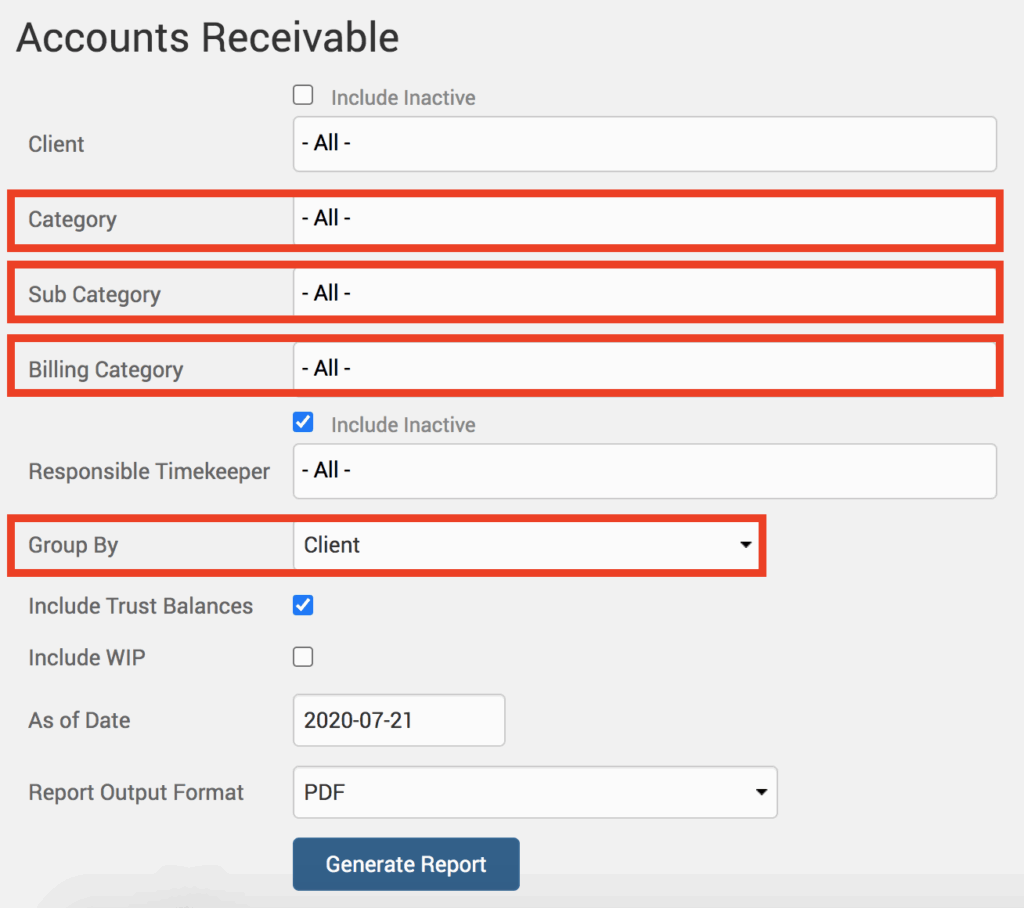
Task: Select the Category filter field
Action: [644, 219]
